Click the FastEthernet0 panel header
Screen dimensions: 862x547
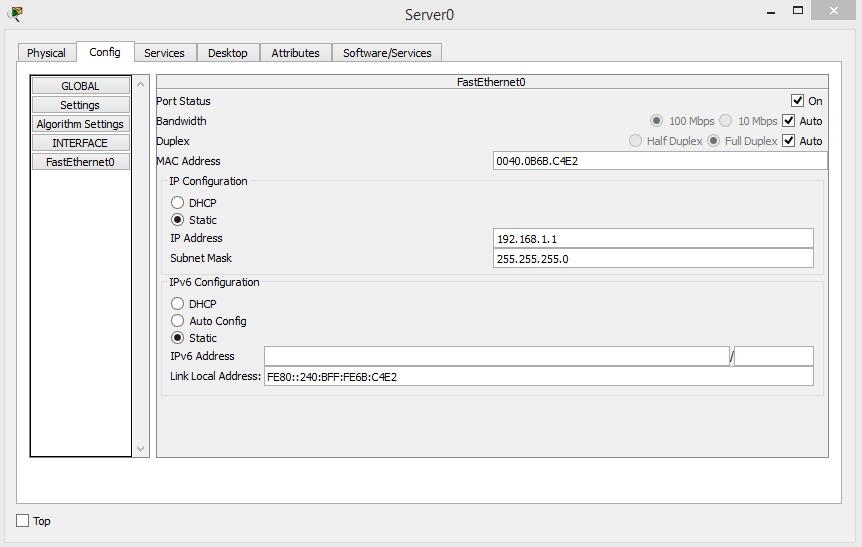tap(492, 82)
